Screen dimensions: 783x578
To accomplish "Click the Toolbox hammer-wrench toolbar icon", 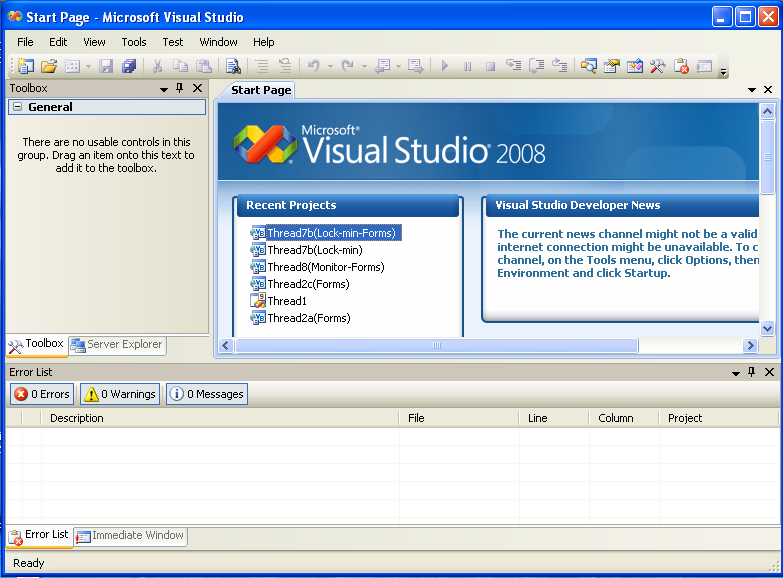I will coord(658,66).
